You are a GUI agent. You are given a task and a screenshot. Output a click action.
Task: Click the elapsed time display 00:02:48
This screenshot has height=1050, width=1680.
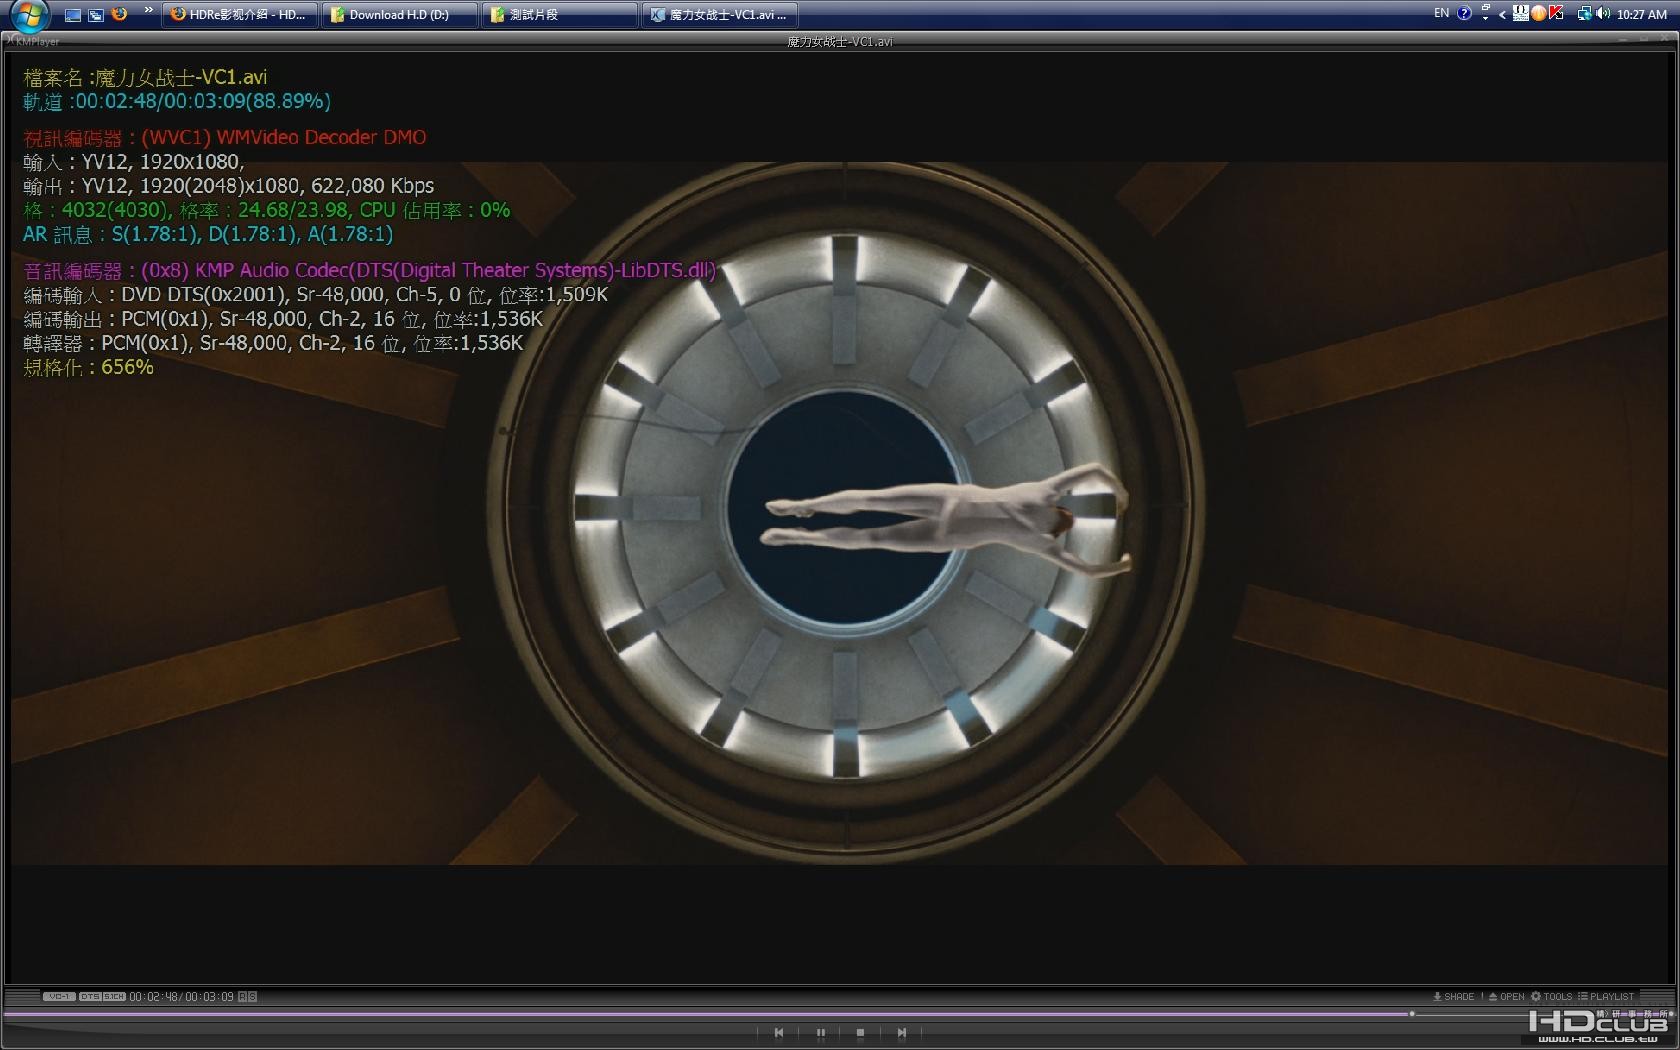point(153,996)
